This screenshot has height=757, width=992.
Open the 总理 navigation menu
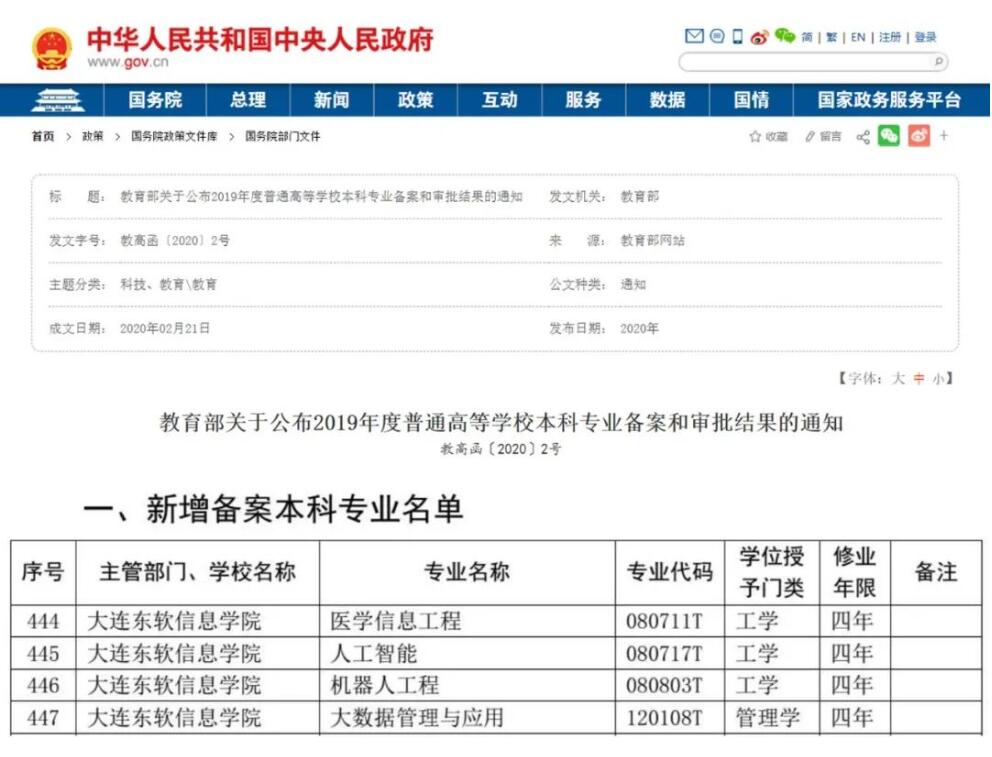248,100
